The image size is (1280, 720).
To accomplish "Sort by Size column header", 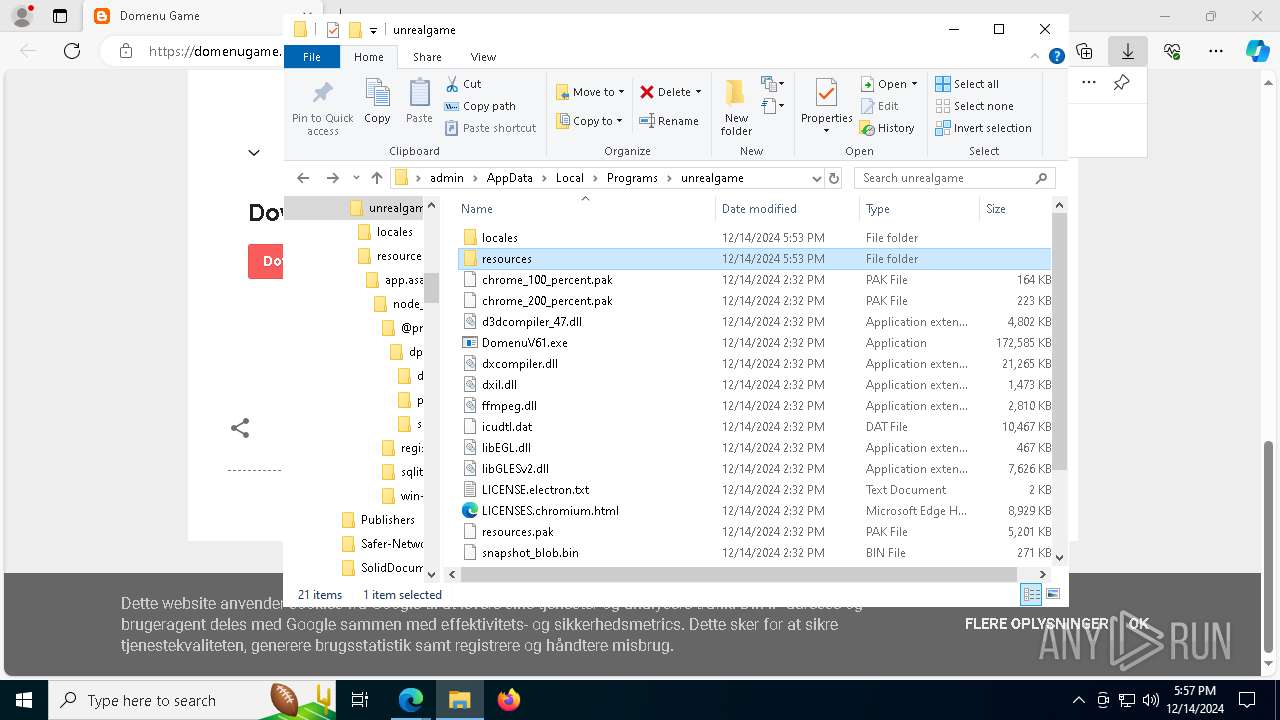I will click(996, 208).
